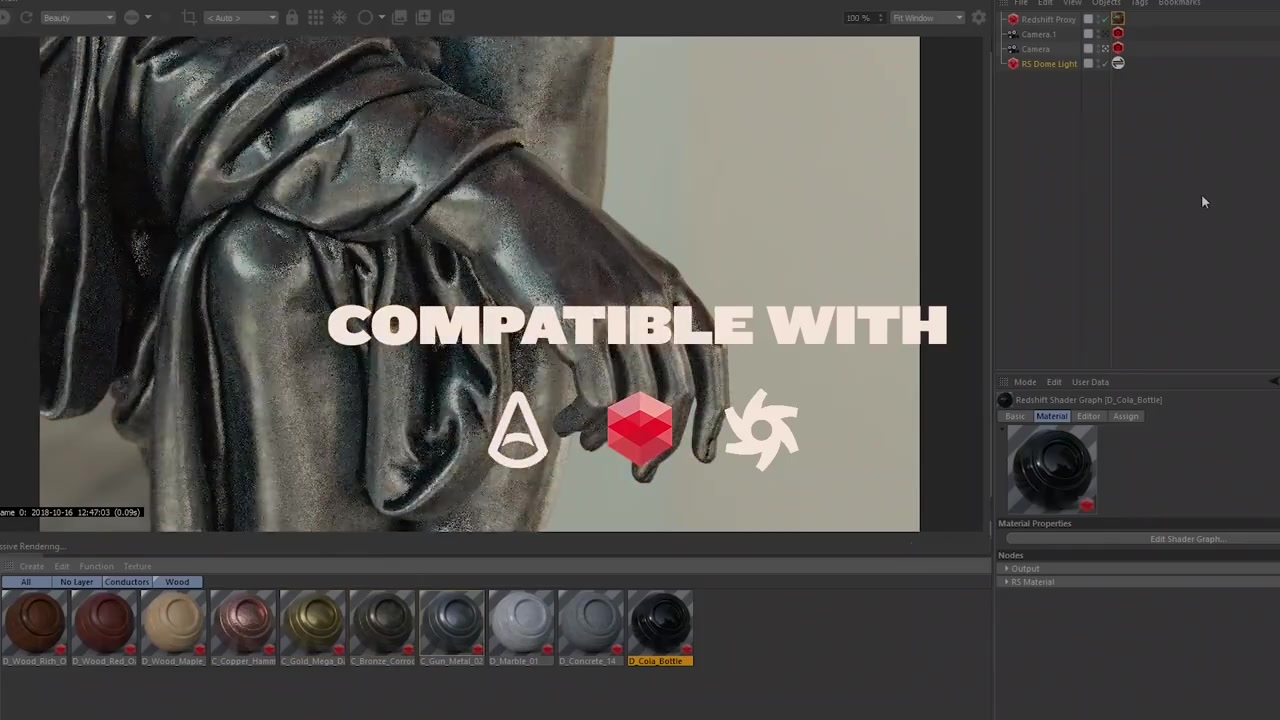Expand the Output node entry
The height and width of the screenshot is (720, 1280).
pyautogui.click(x=1024, y=568)
